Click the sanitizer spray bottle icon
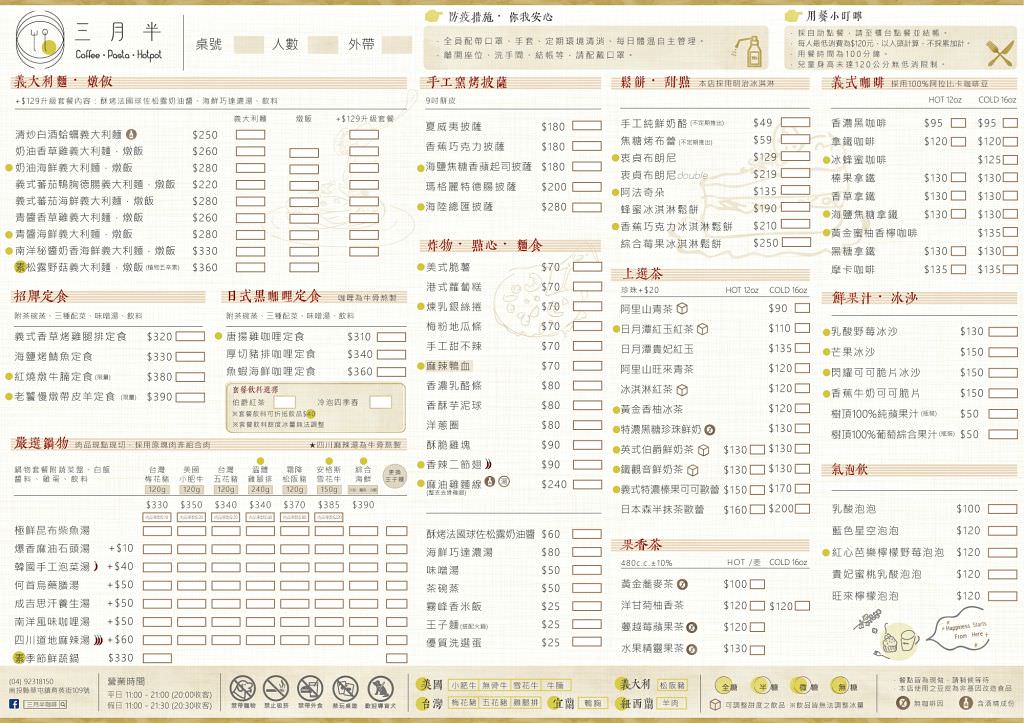 (x=750, y=50)
